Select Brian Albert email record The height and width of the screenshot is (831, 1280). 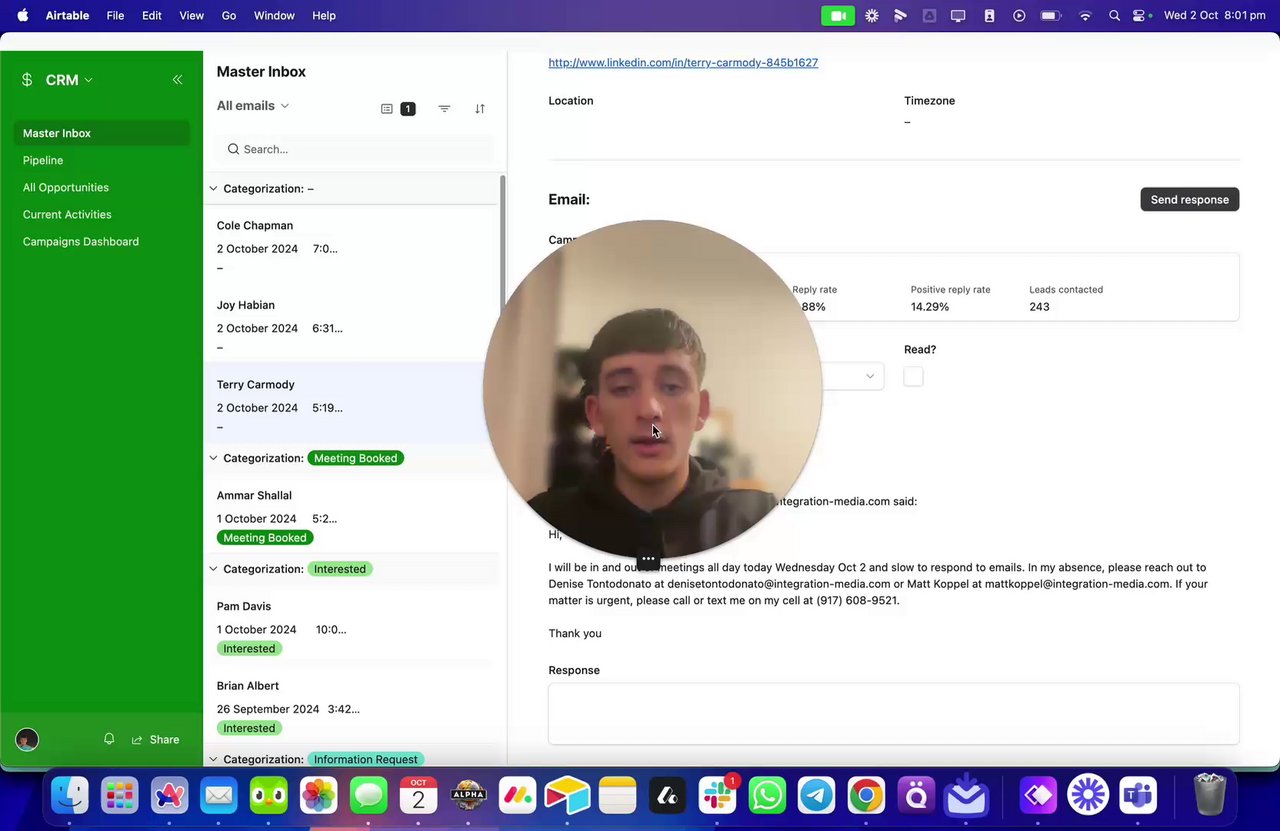tap(350, 707)
